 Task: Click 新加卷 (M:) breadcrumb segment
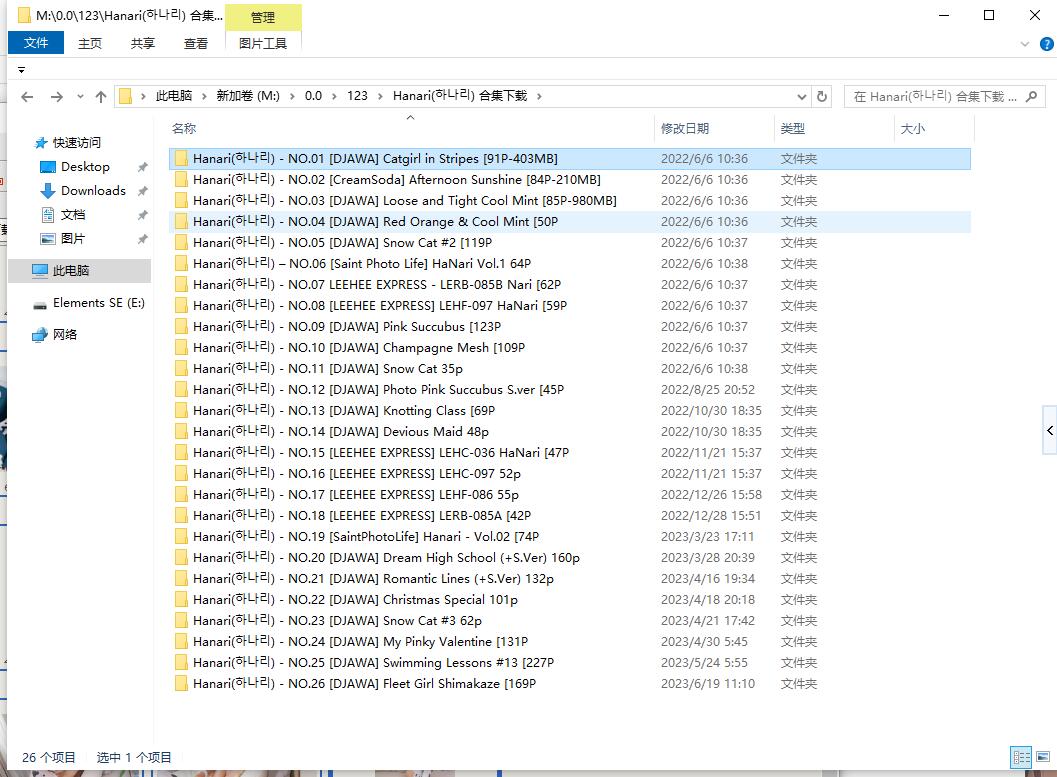pos(248,96)
